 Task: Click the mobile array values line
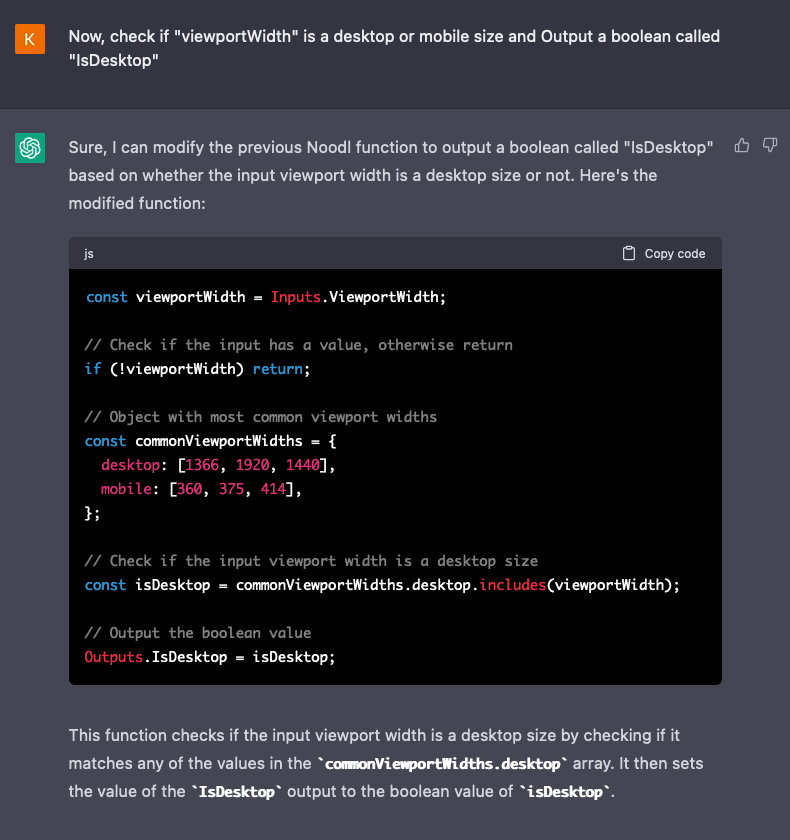pos(200,489)
